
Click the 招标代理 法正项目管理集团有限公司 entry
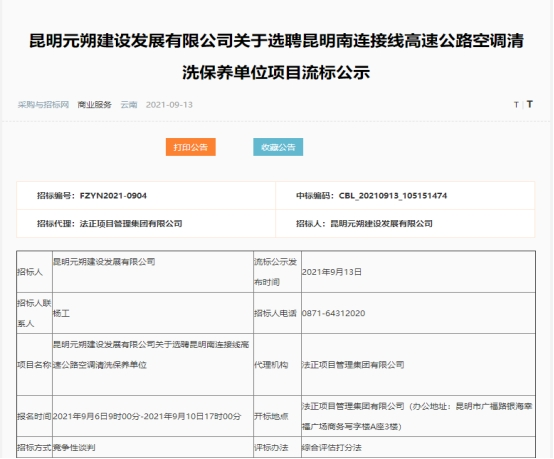tap(110, 223)
